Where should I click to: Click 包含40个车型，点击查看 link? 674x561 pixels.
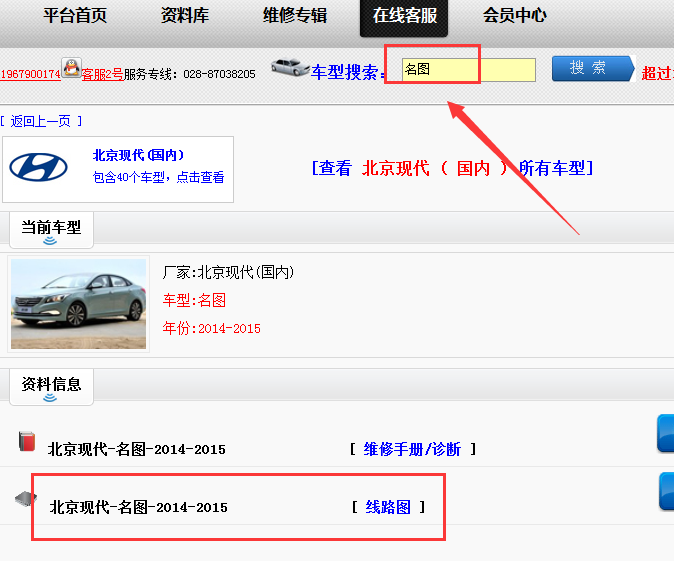coord(158,177)
